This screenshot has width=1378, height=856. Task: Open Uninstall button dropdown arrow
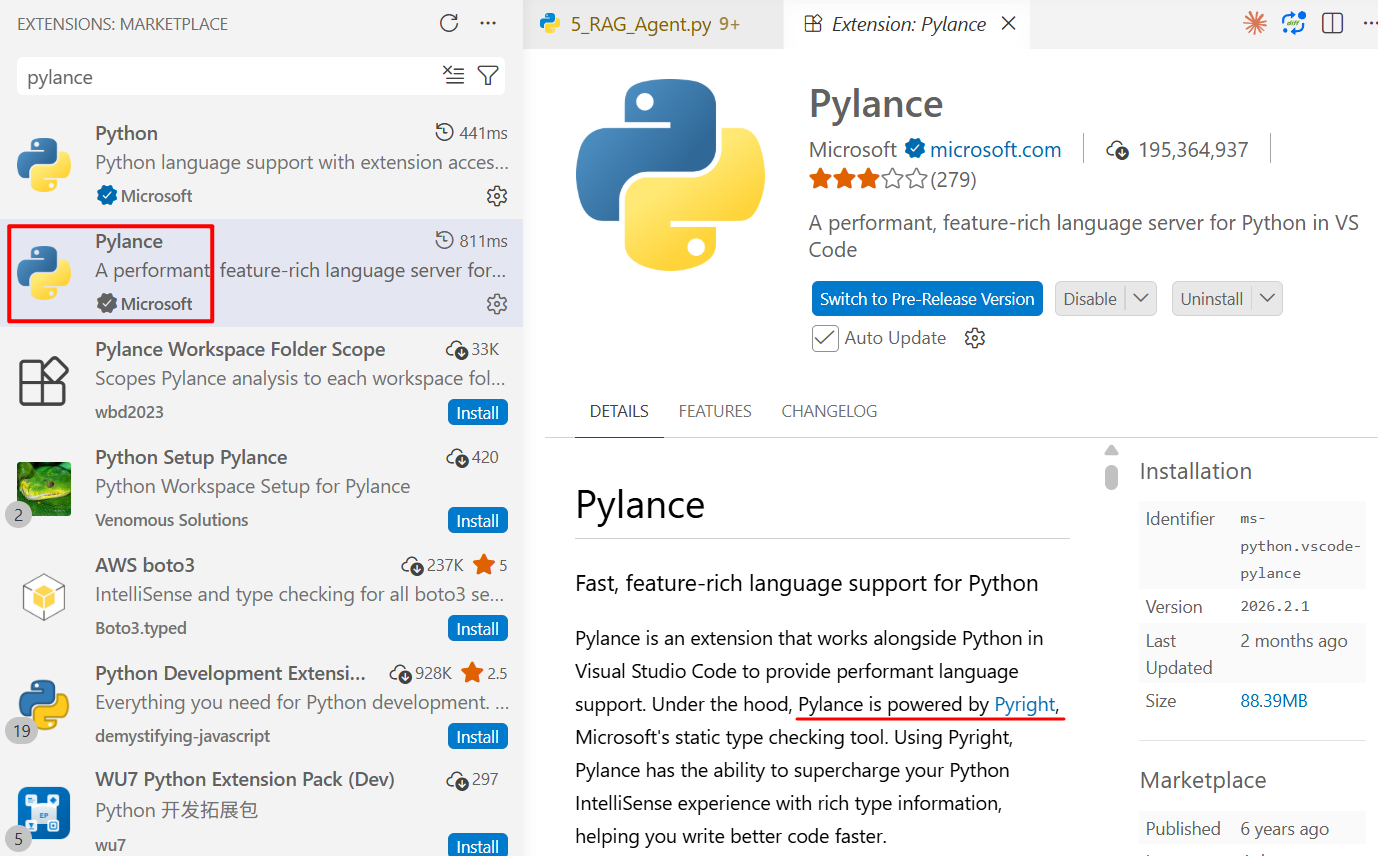[1268, 299]
